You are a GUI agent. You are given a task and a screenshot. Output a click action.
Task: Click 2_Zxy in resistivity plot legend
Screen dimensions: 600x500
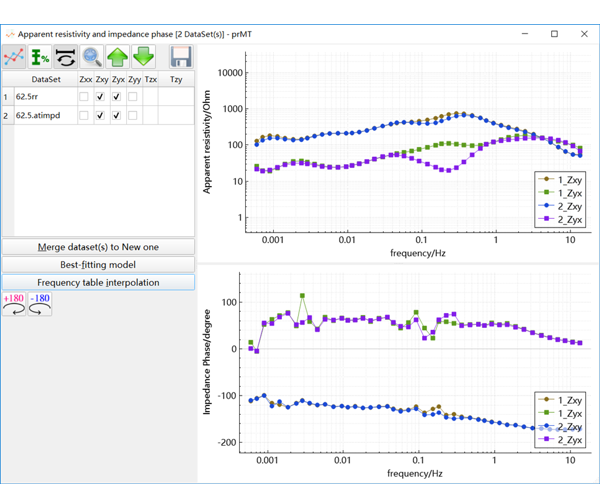tap(560, 207)
